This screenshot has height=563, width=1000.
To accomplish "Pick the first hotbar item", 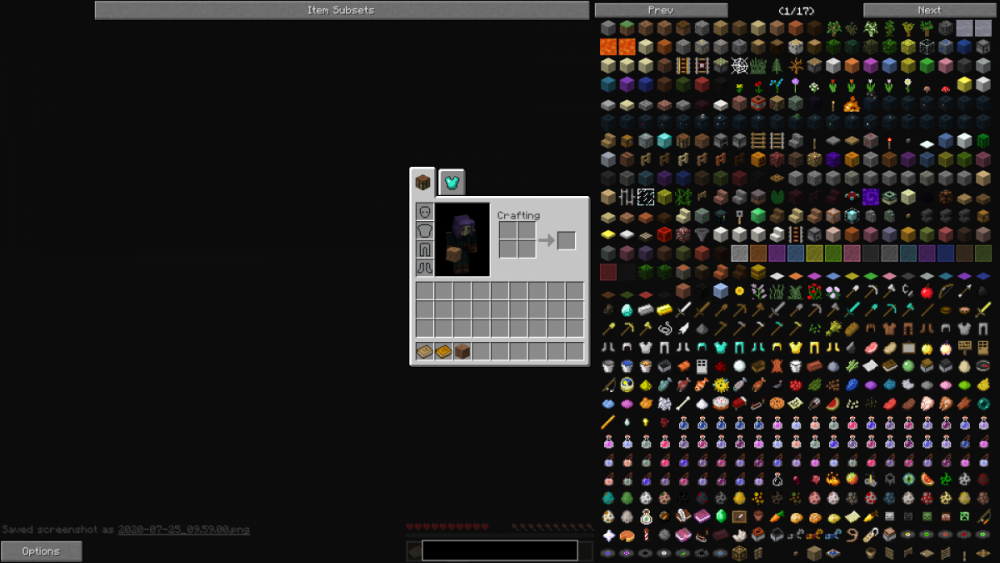I will click(x=424, y=351).
